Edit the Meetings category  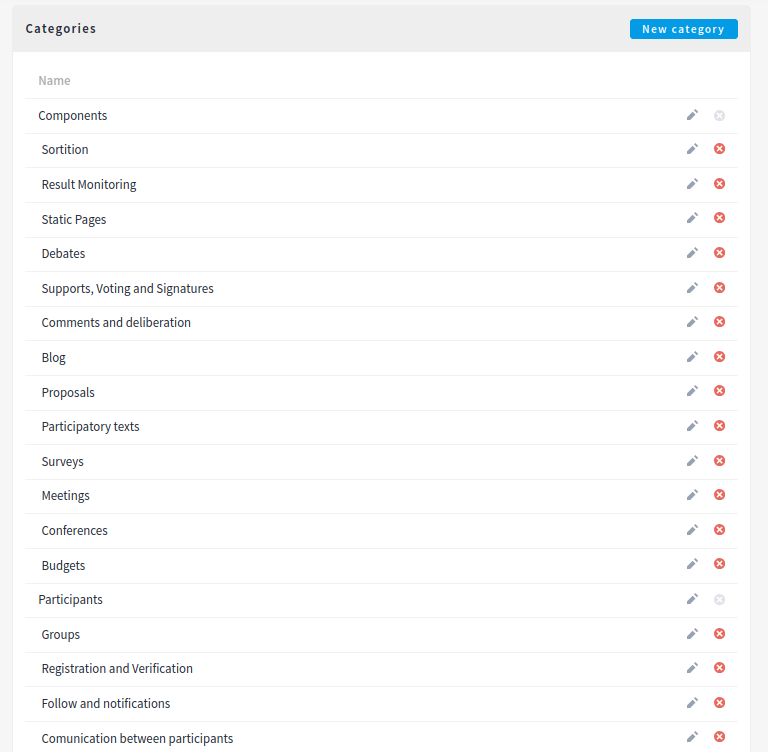pos(692,495)
